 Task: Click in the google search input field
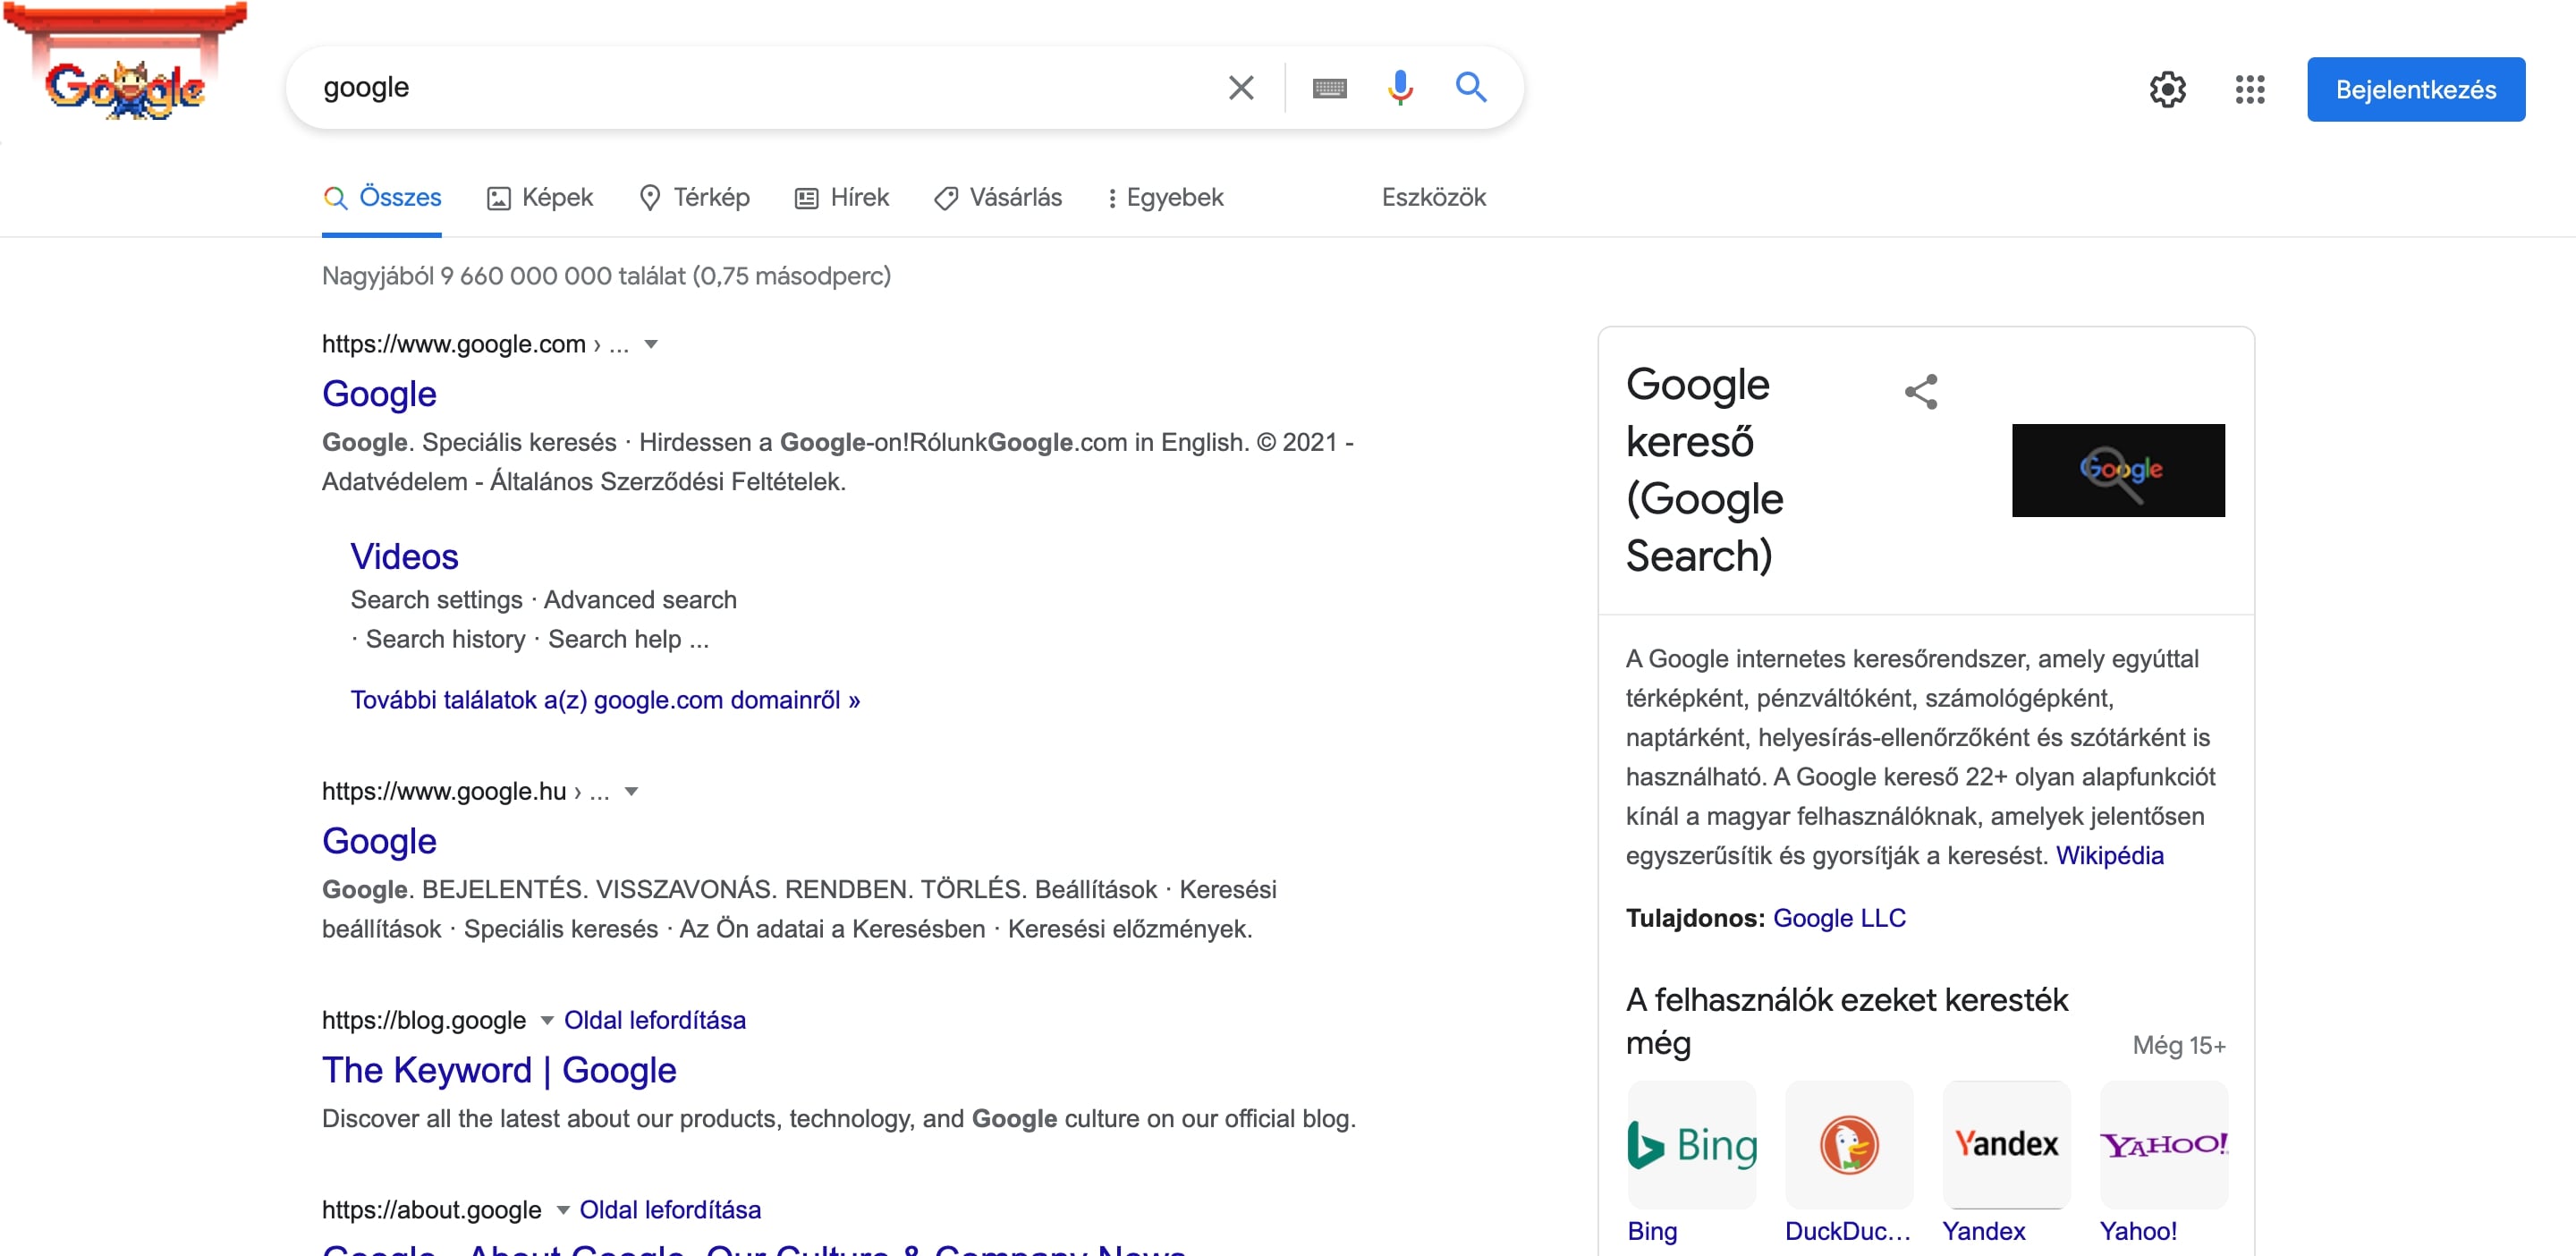point(760,88)
